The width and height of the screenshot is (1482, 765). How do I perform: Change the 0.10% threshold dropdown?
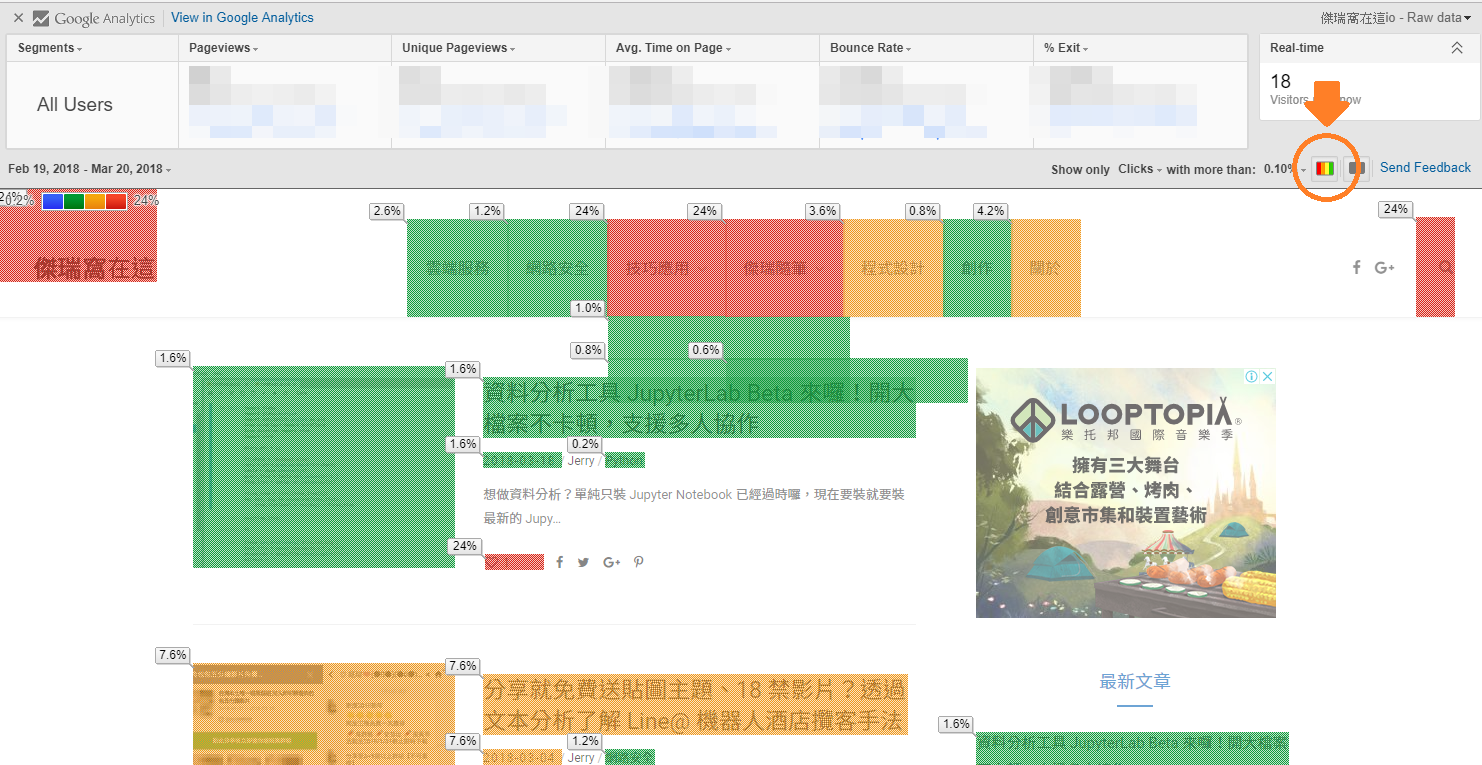coord(1285,169)
